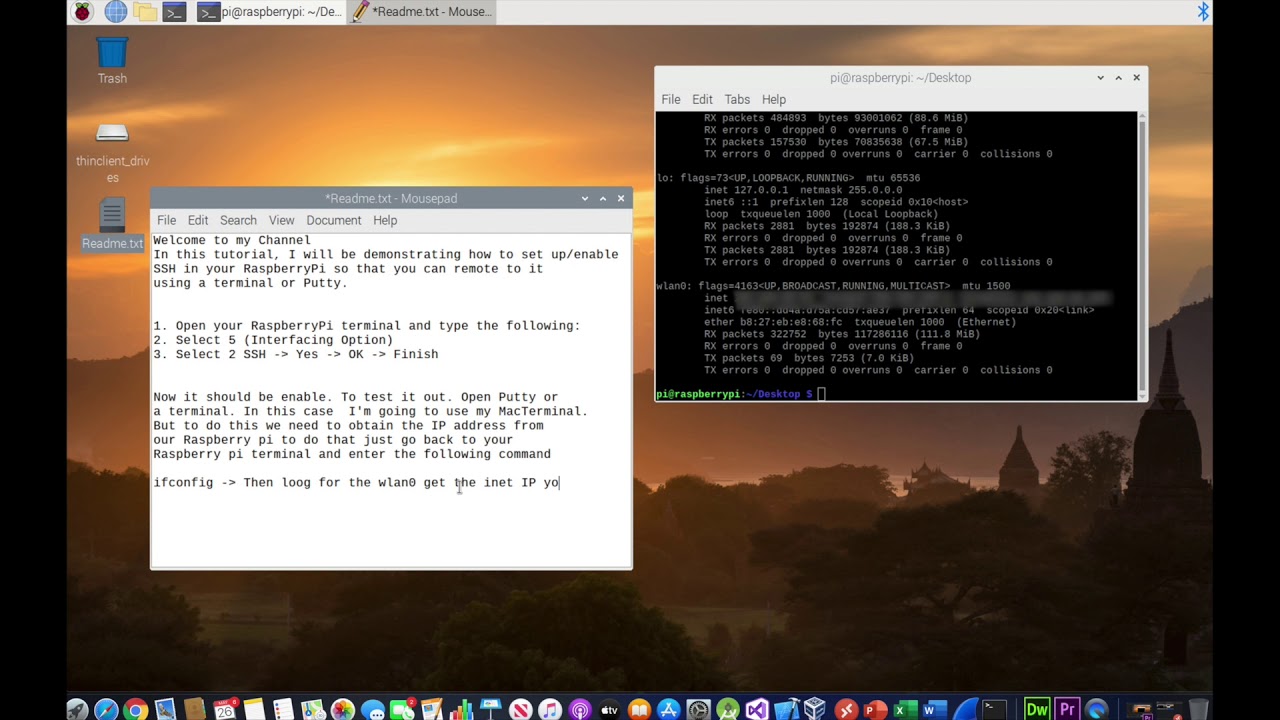This screenshot has width=1280, height=720.
Task: Open the terminal window File menu
Action: pos(671,99)
